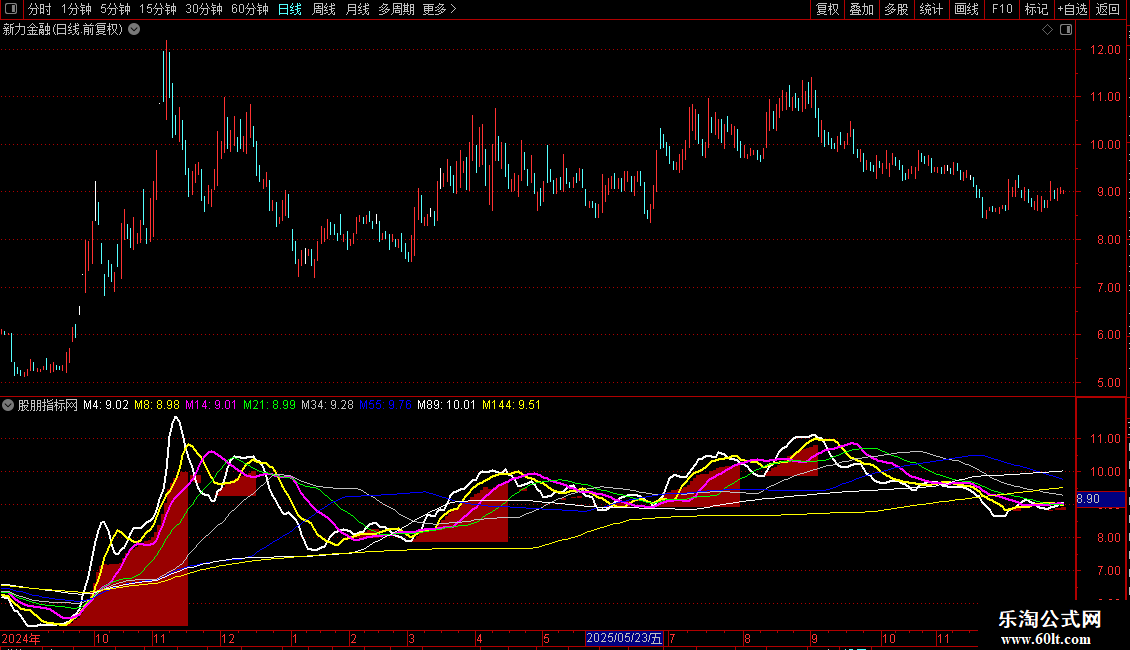
Task: Click the 复权 adjustment button
Action: pos(827,10)
